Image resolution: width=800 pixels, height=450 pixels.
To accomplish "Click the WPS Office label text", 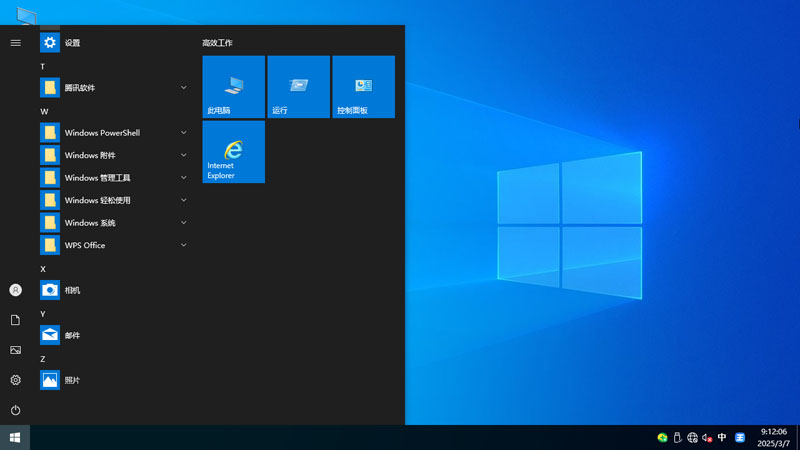I will (85, 245).
